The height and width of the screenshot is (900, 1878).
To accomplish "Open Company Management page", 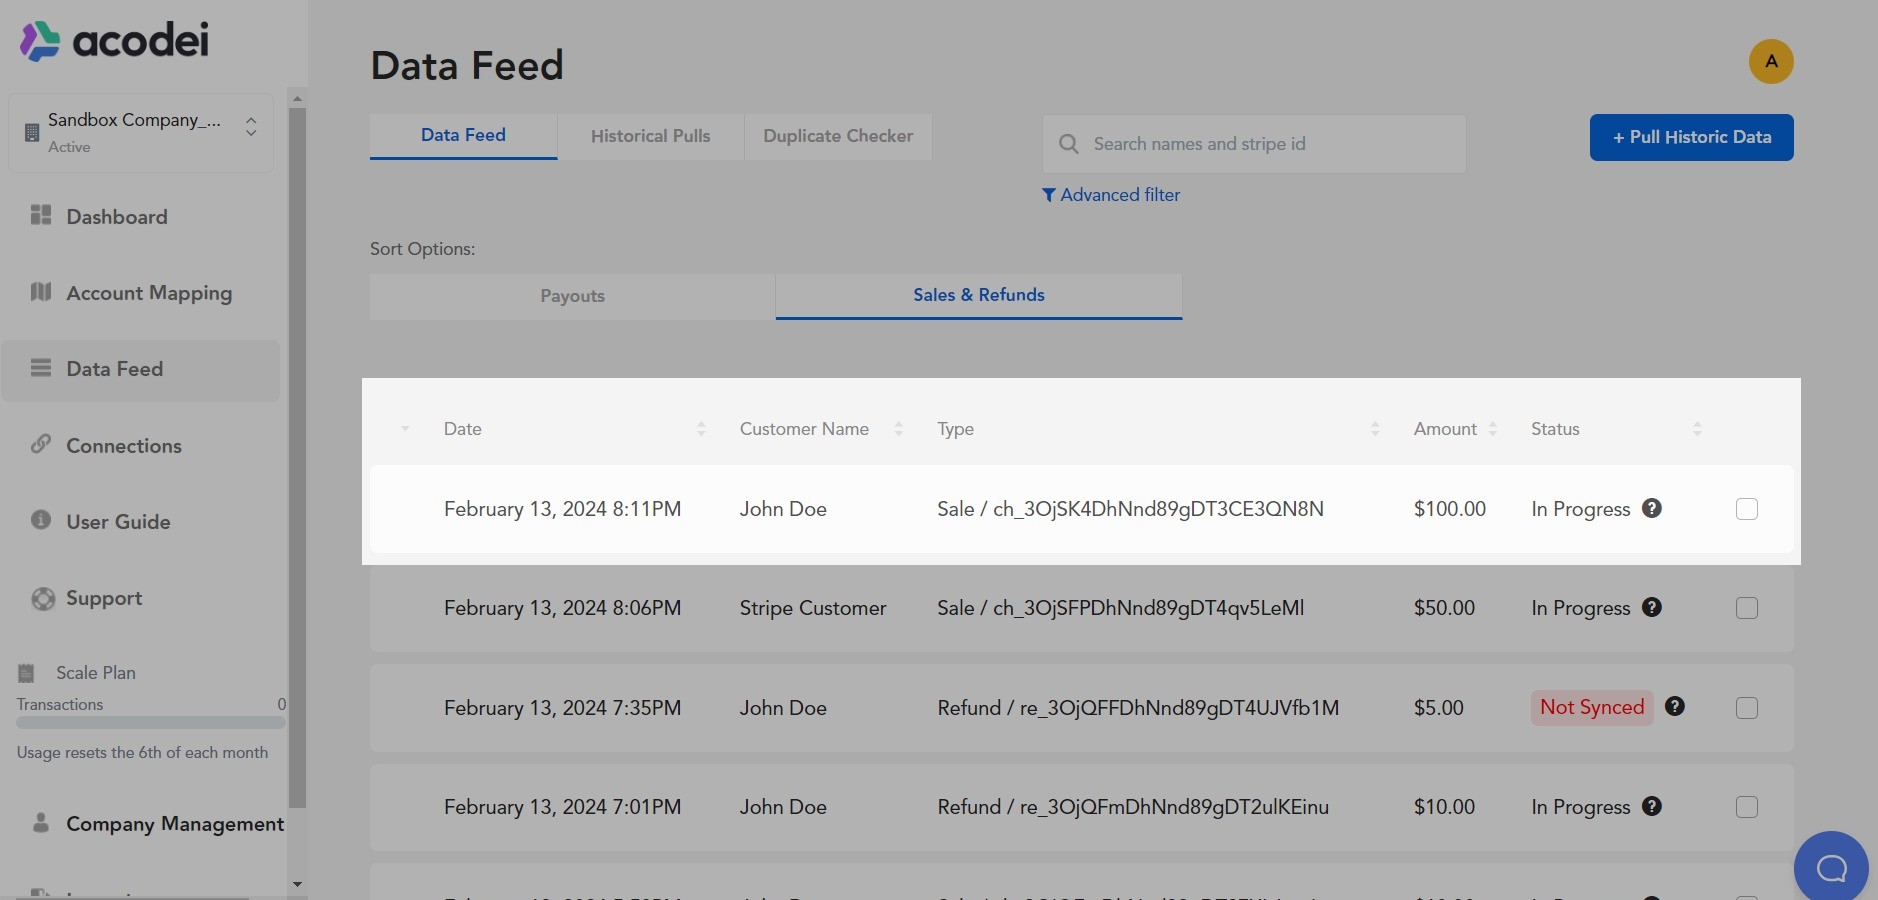I will pyautogui.click(x=175, y=824).
